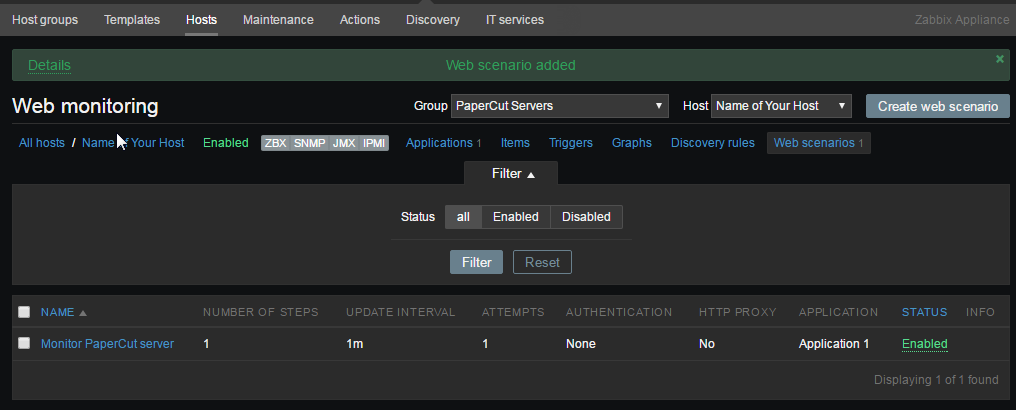Click Create web scenario button

(x=938, y=106)
